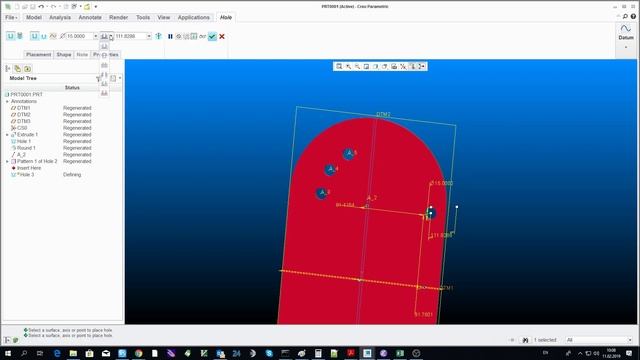Select Round 1 in the model tree
This screenshot has width=640, height=360.
pyautogui.click(x=26, y=148)
